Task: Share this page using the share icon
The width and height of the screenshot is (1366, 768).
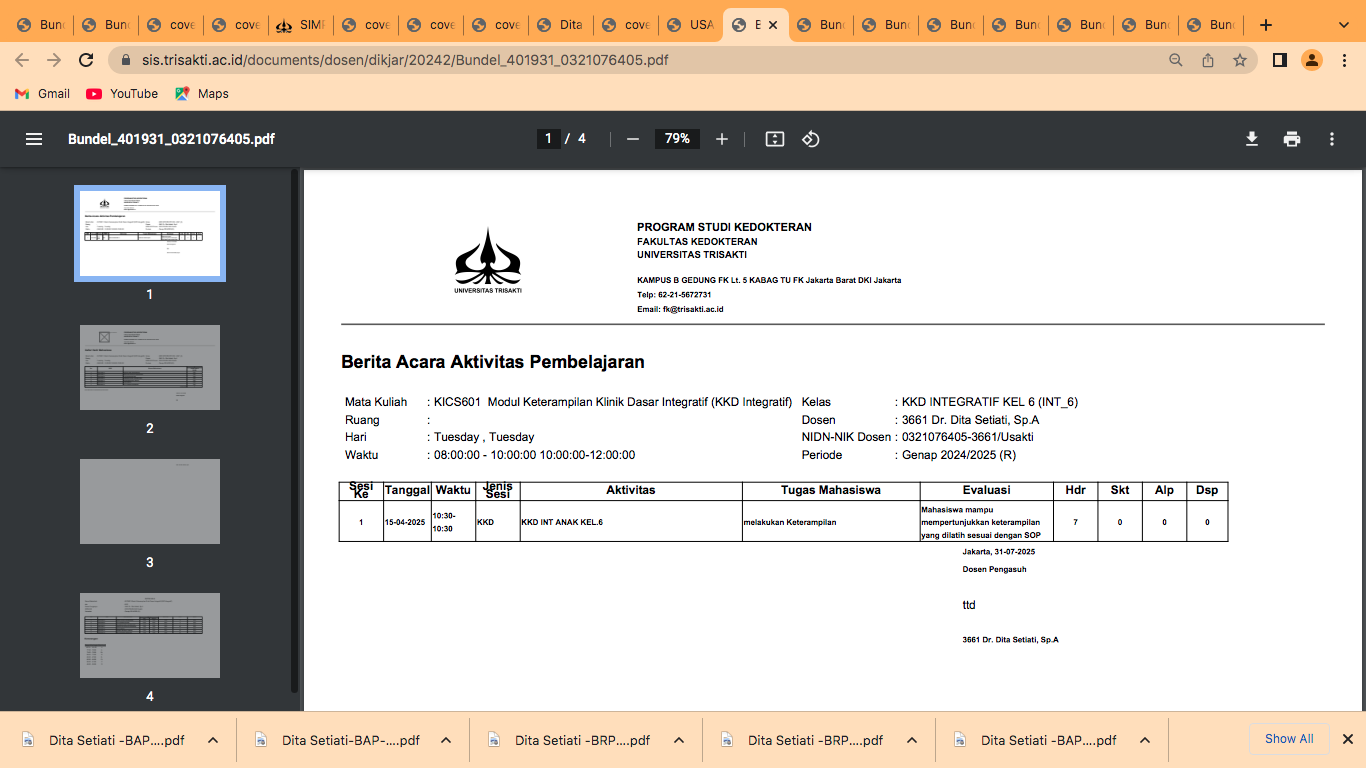Action: 1208,60
